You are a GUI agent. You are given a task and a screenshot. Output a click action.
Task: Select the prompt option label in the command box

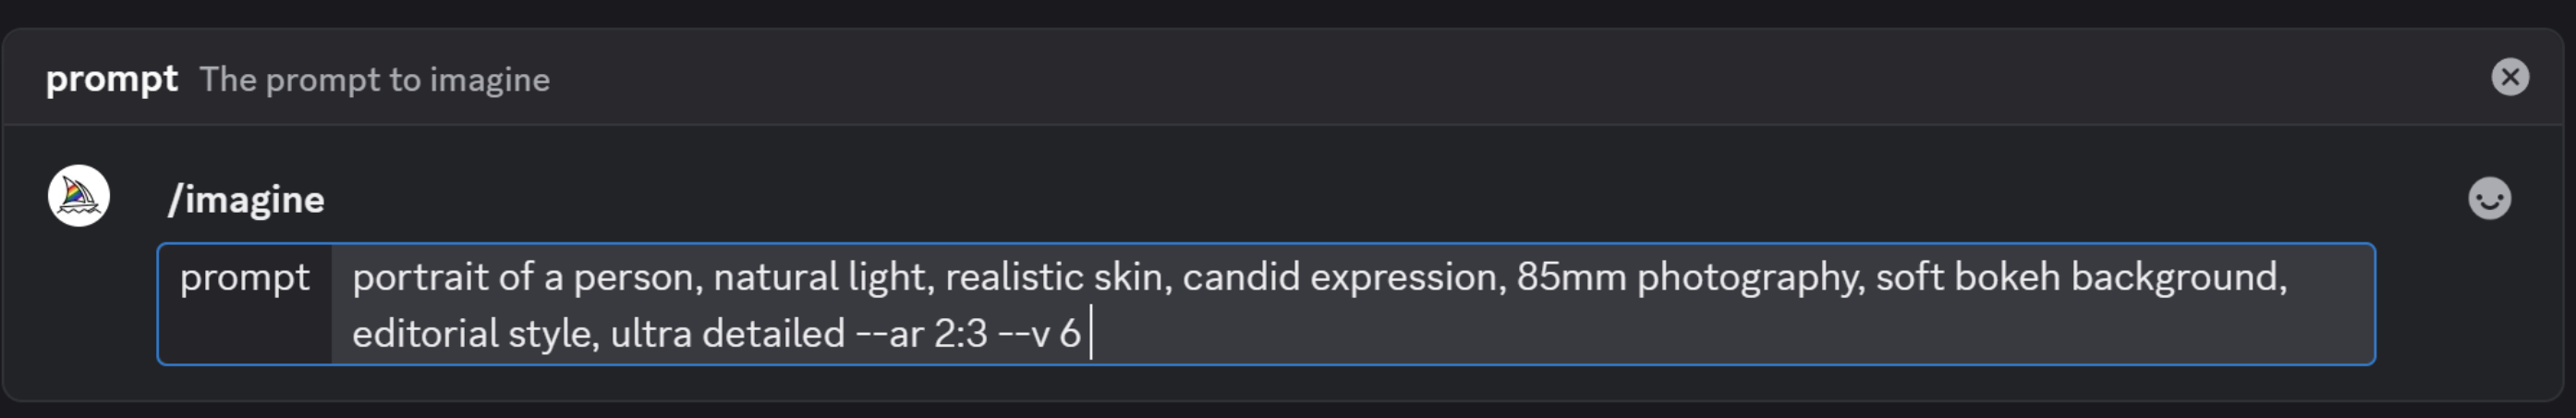pos(244,277)
